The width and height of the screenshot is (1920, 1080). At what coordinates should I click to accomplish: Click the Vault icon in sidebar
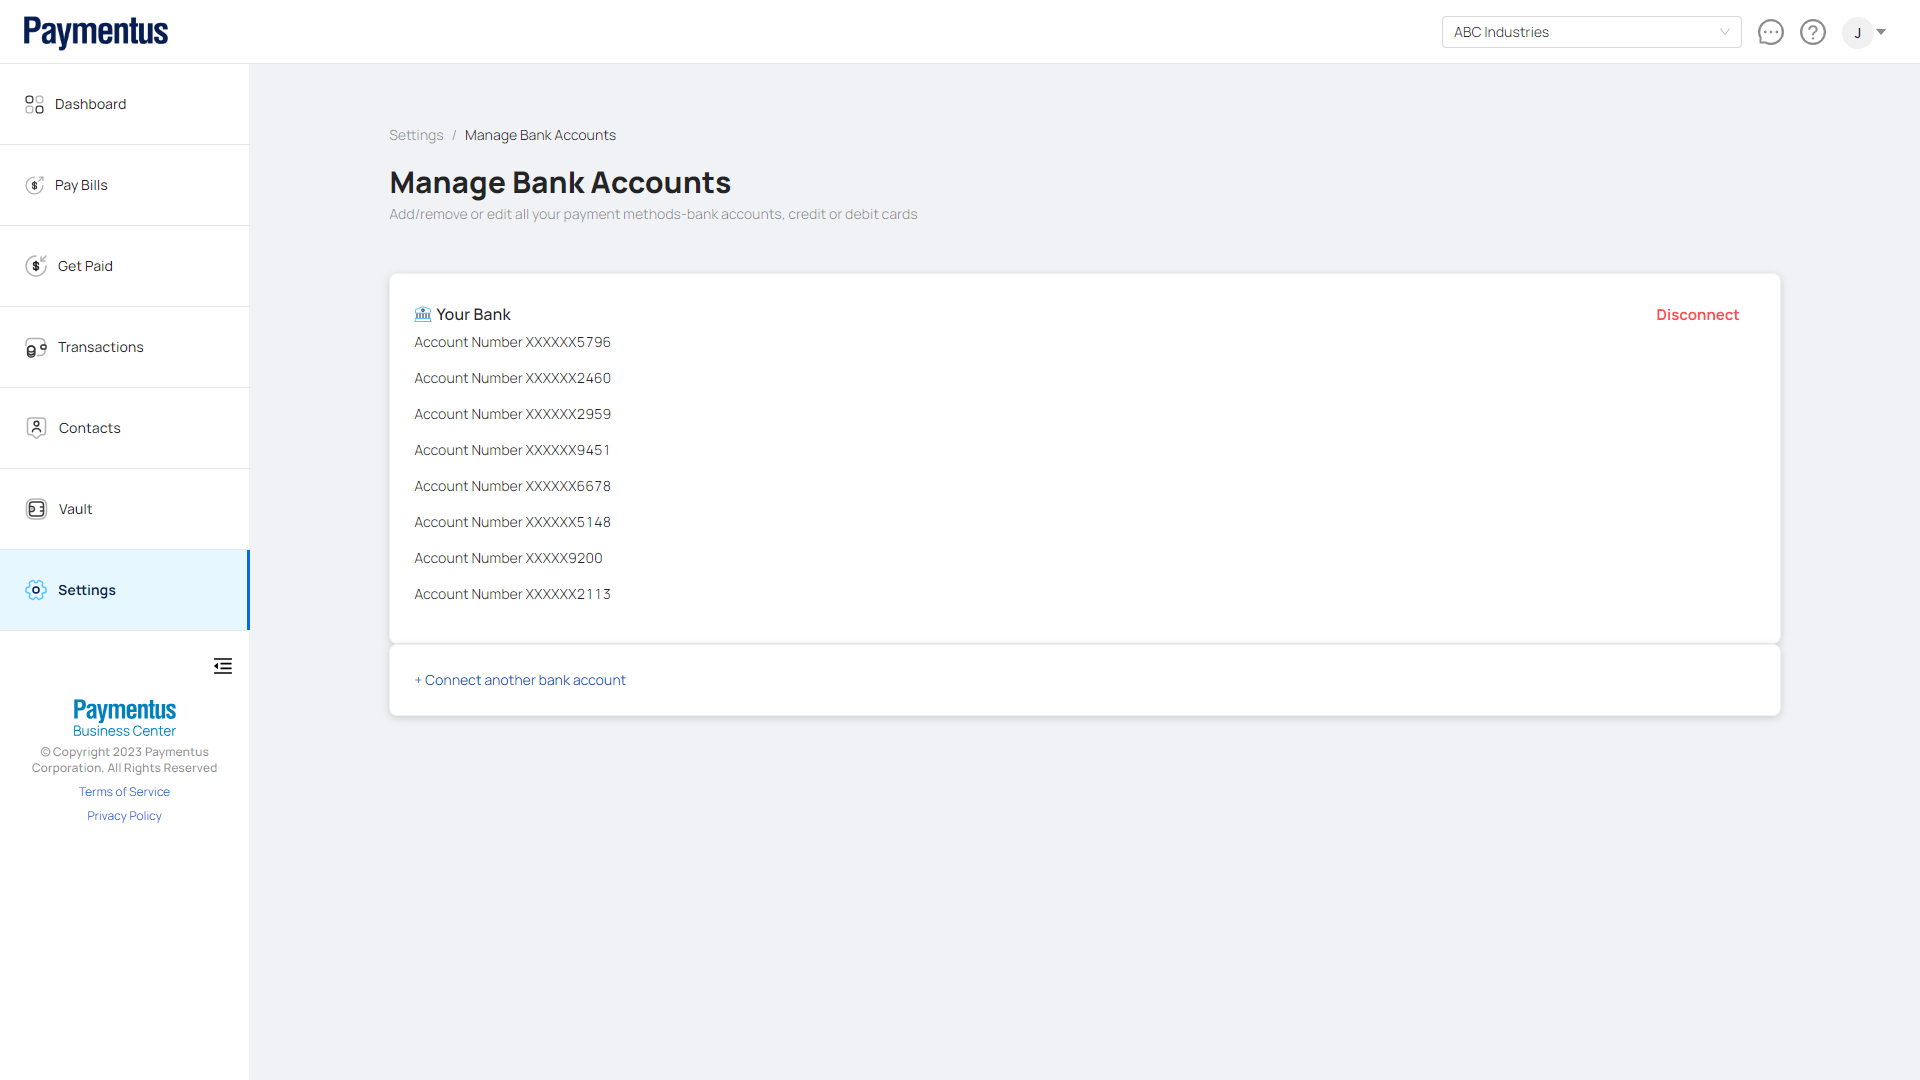coord(36,509)
